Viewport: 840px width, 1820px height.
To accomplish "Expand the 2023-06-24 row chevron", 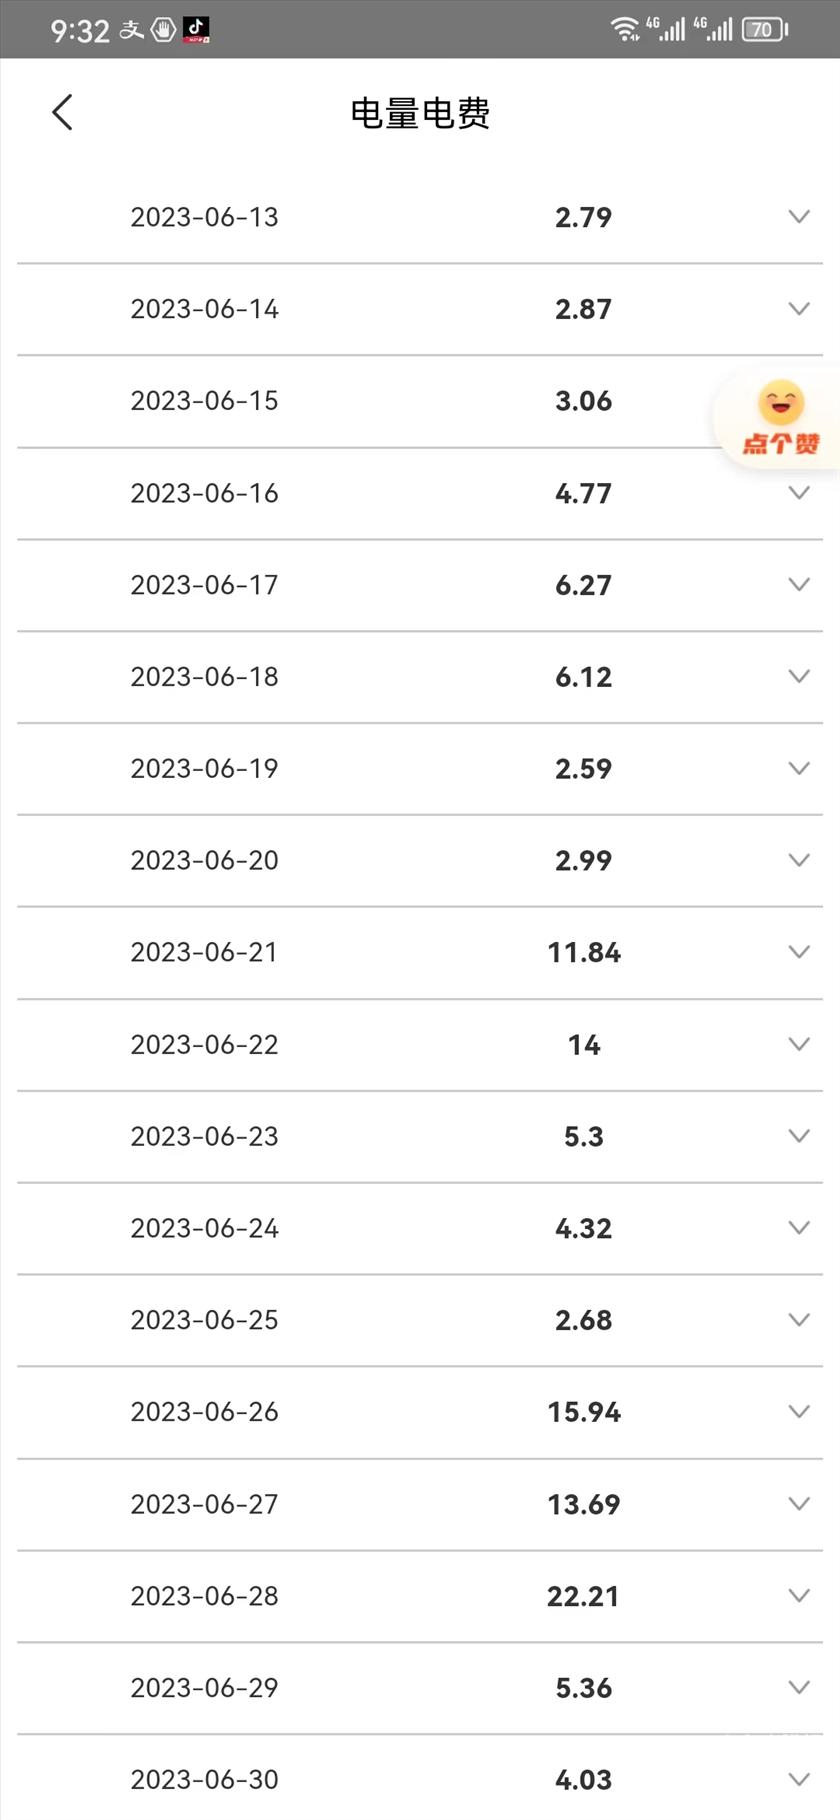I will [x=799, y=1228].
